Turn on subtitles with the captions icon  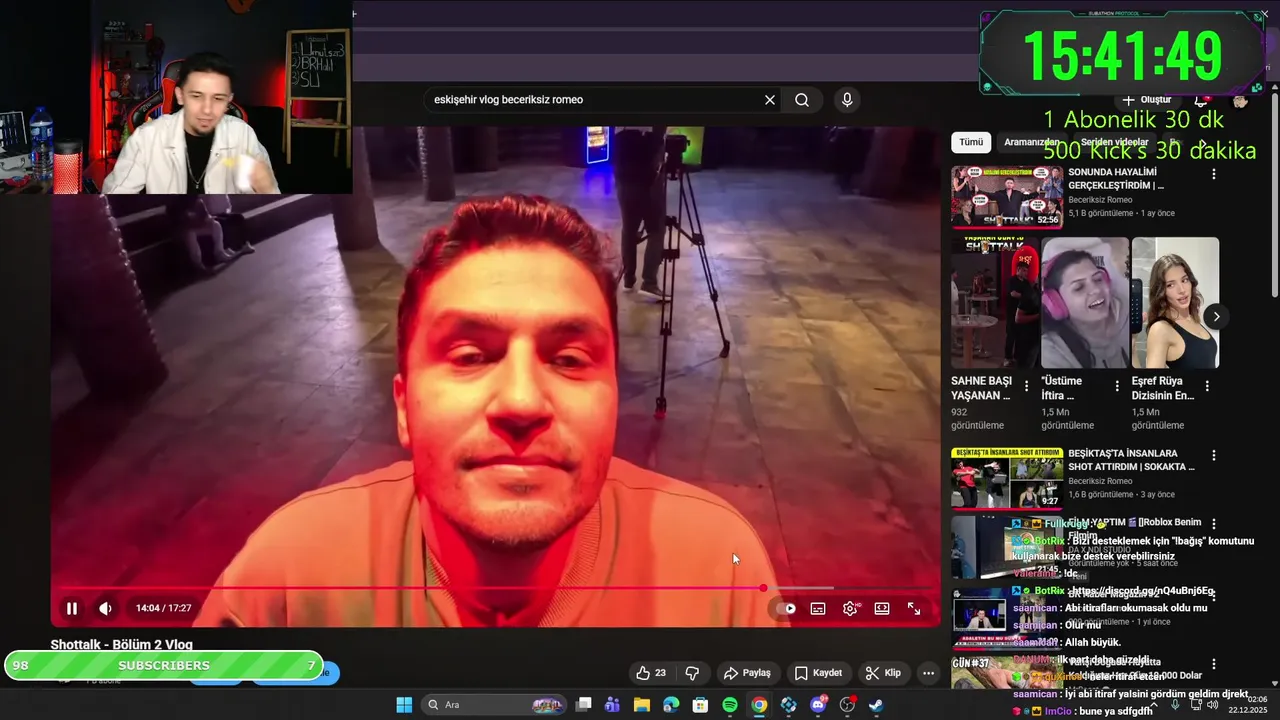tap(818, 608)
